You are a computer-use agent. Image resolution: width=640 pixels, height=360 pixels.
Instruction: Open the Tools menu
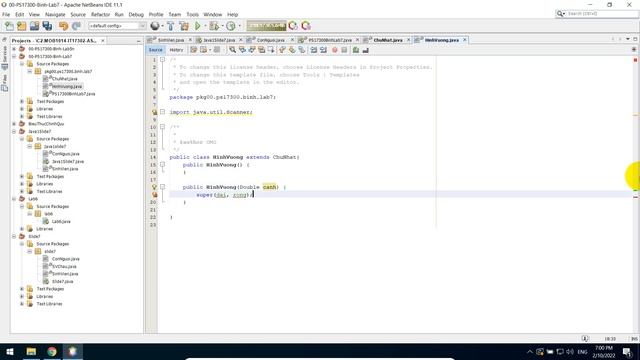192,14
